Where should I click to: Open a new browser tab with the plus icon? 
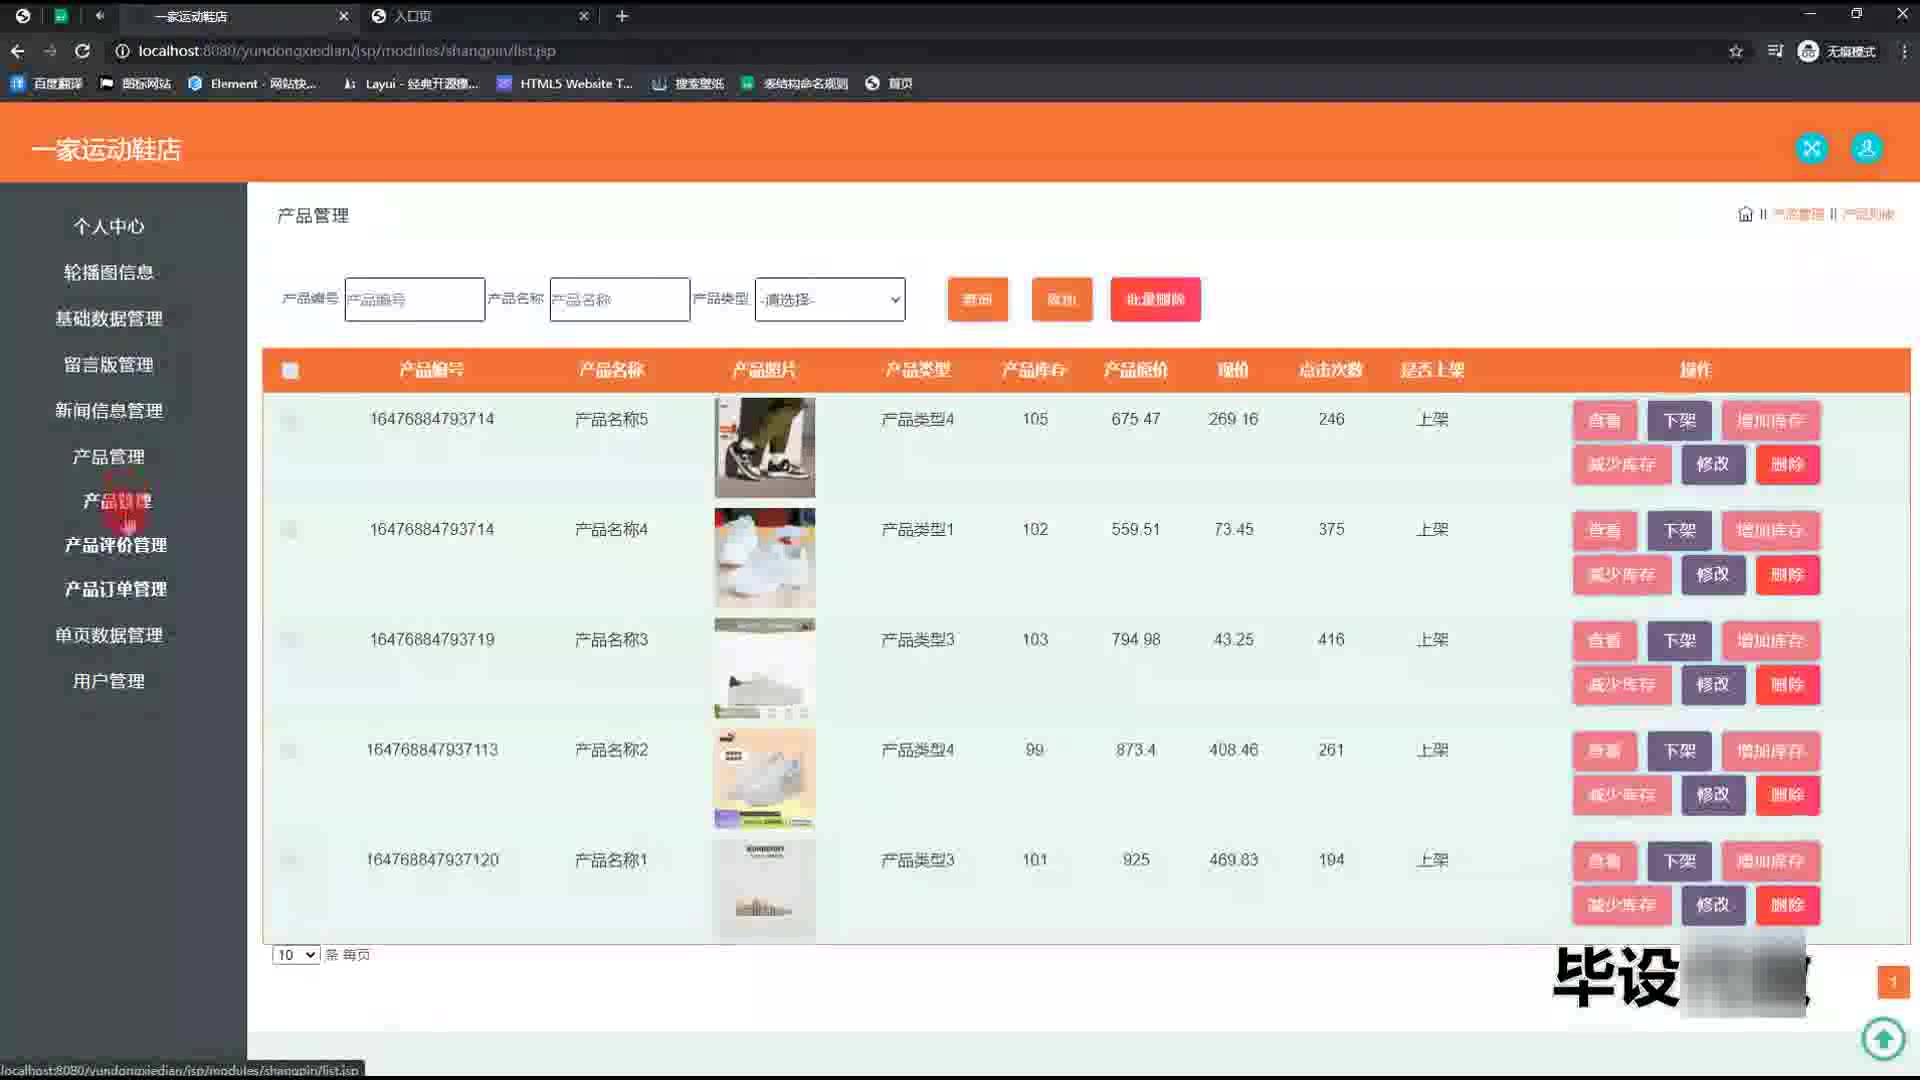pyautogui.click(x=622, y=16)
